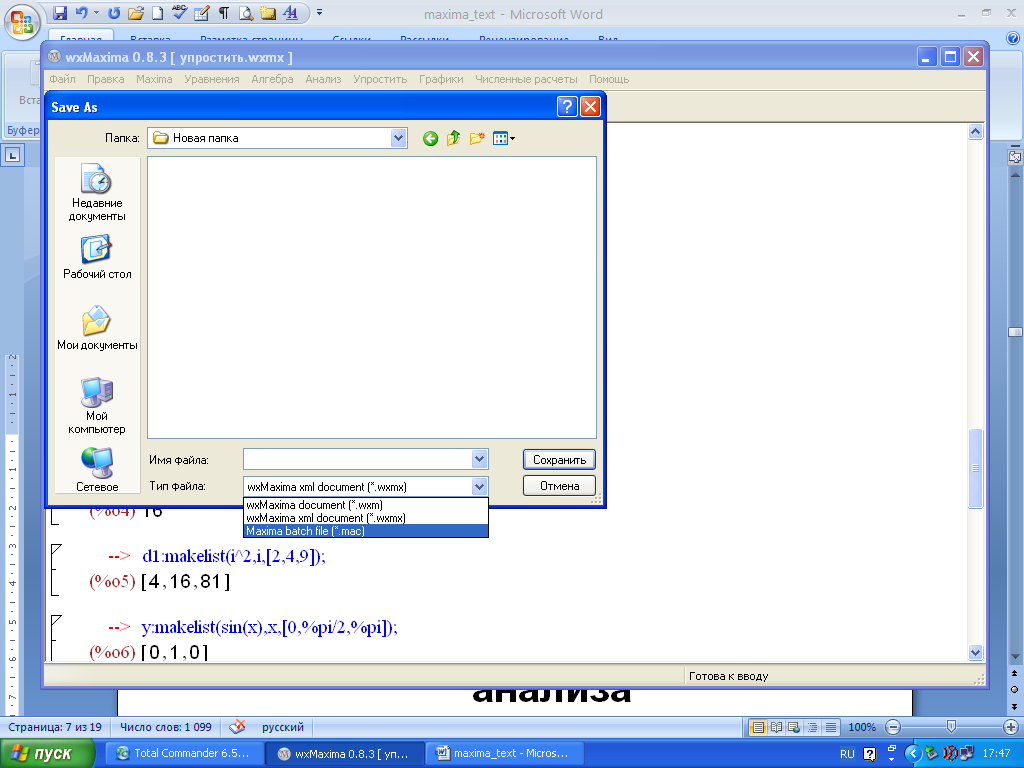Viewport: 1024px width, 768px height.
Task: Click the Word zoom slider handle
Action: 951,727
